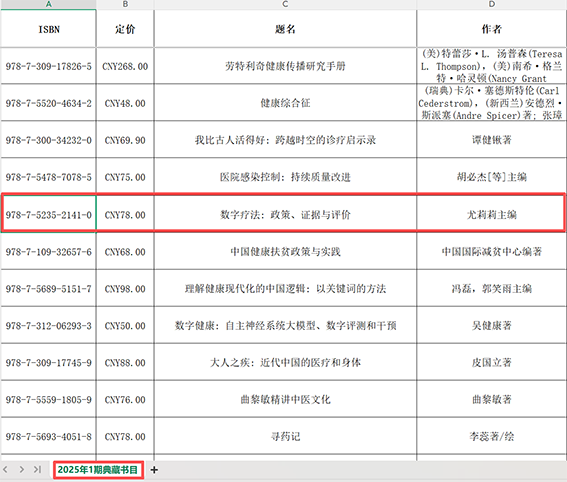The image size is (567, 482).
Task: Select column D header
Action: (492, 4)
